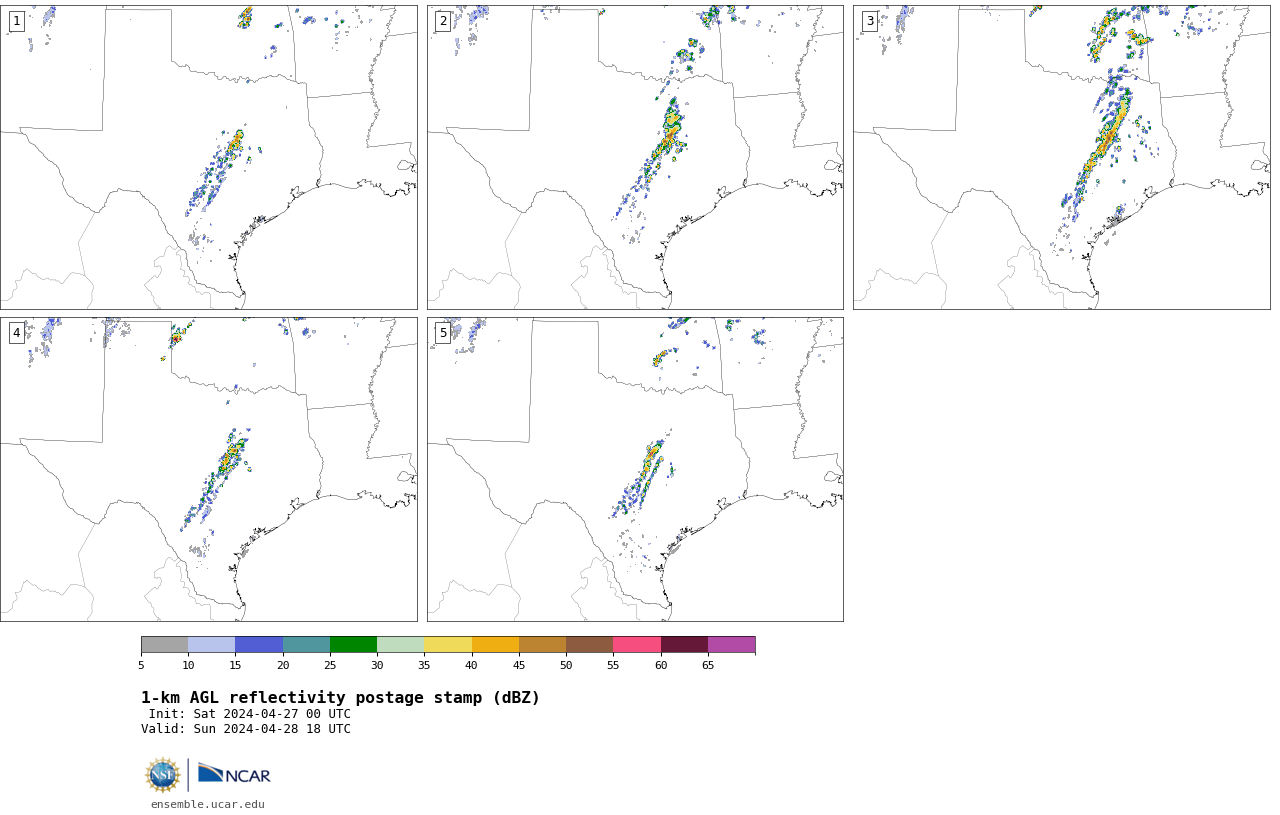Click the 1-km AGL reflectivity title
The image size is (1280, 815).
coord(340,698)
